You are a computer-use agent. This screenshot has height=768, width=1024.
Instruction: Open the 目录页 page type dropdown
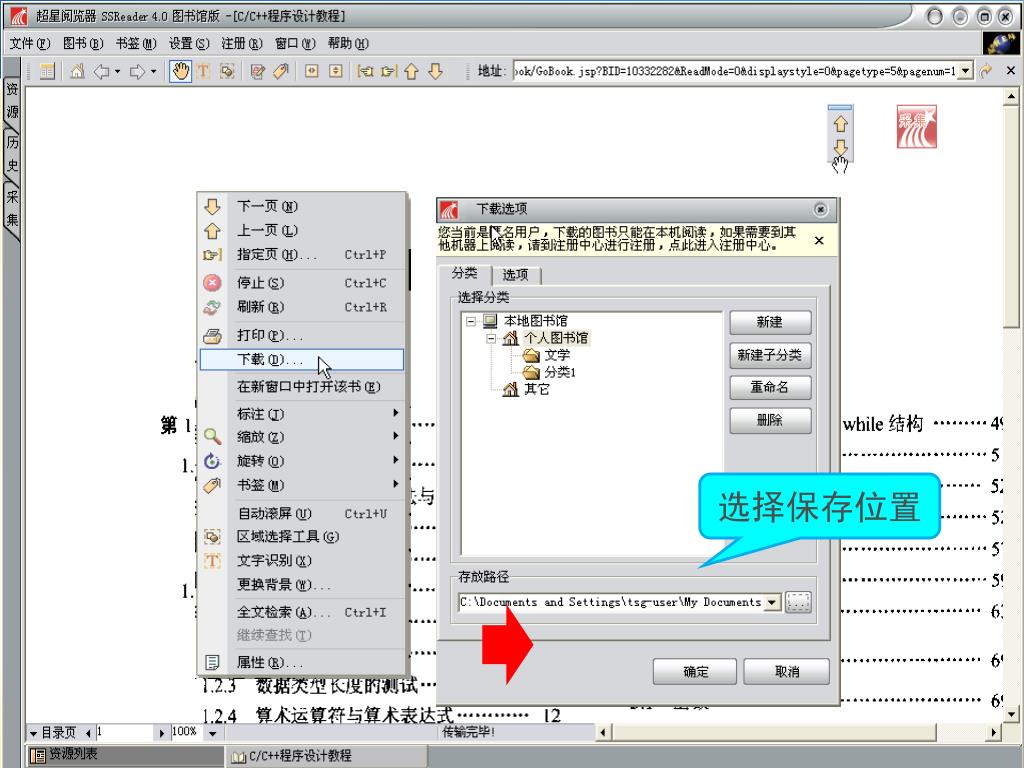[33, 733]
